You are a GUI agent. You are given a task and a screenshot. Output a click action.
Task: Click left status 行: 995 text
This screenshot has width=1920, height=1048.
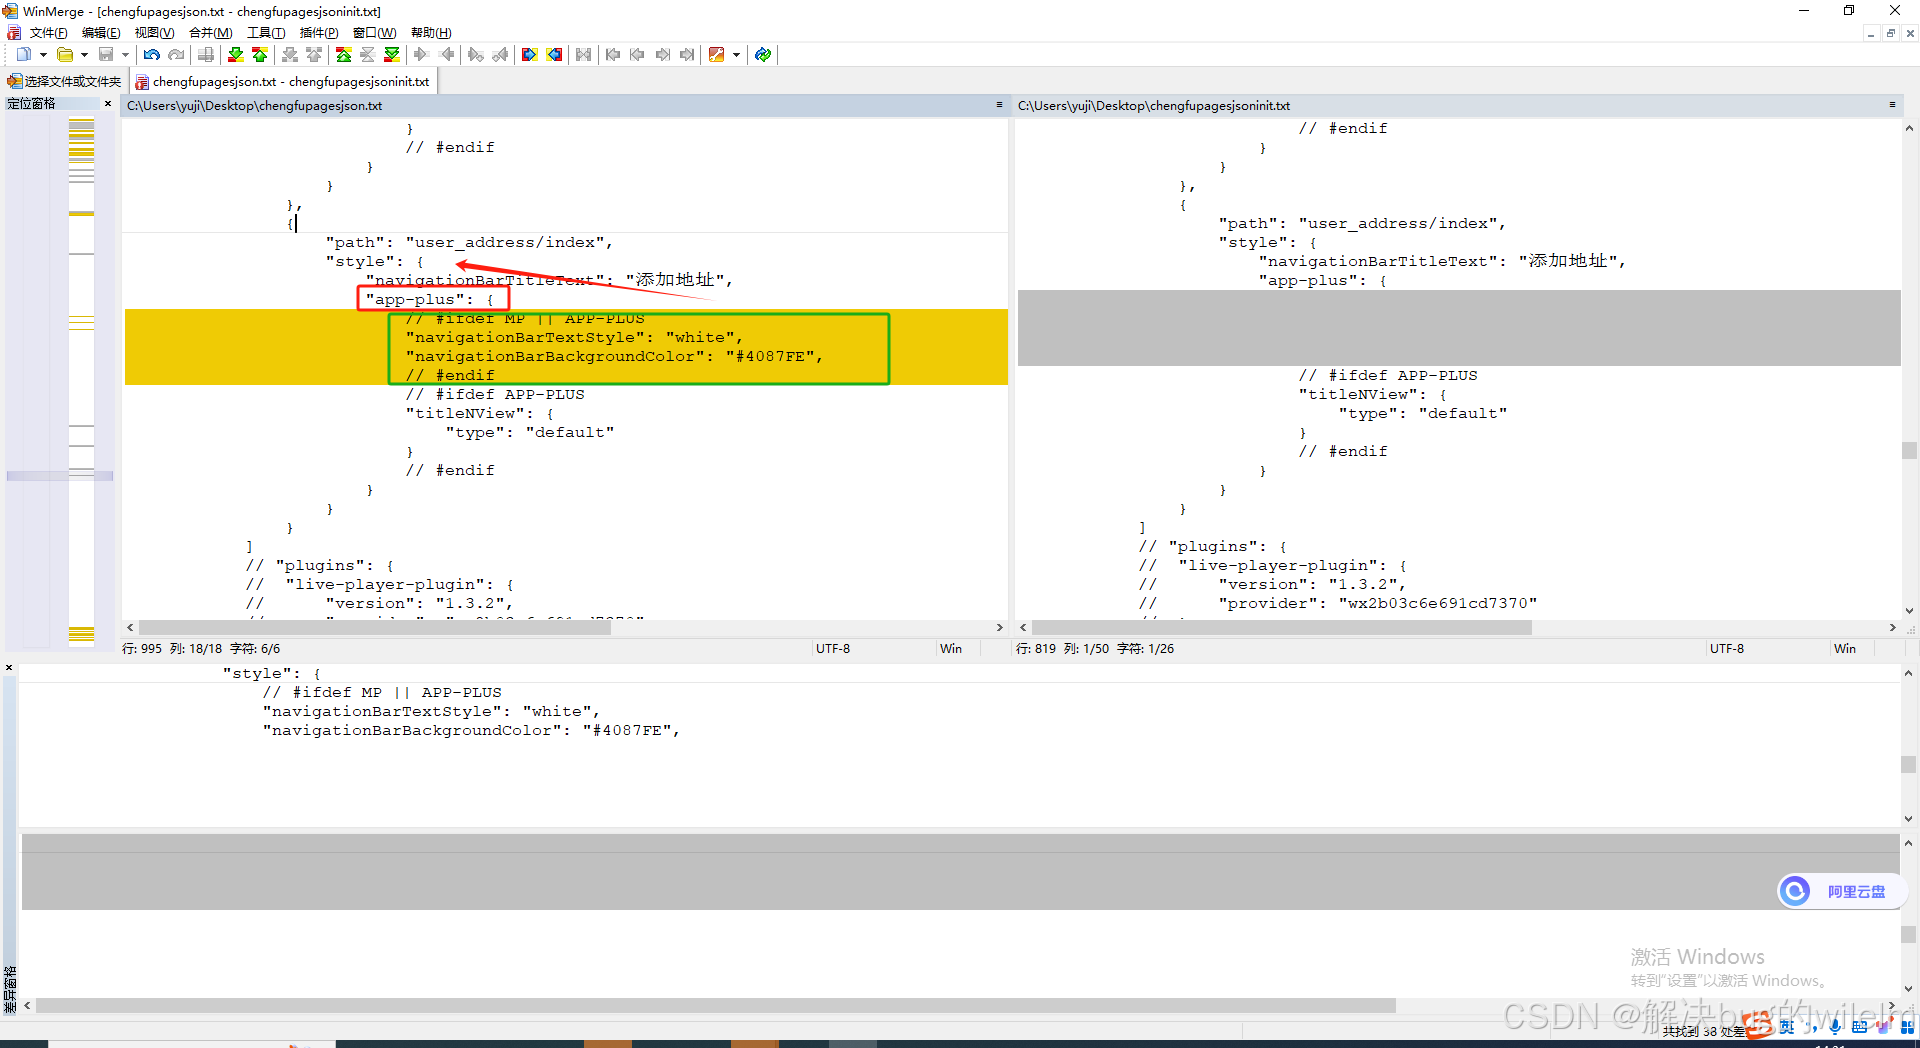[x=142, y=649]
